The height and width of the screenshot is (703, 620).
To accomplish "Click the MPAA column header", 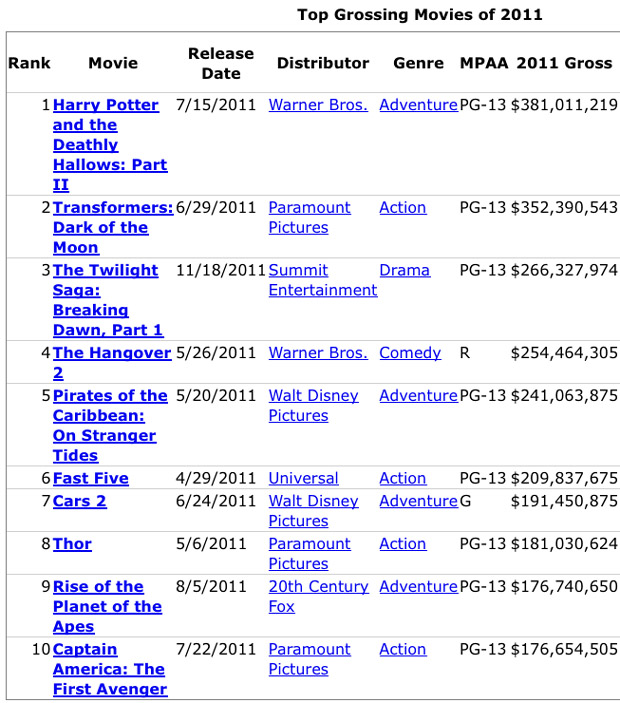I will pos(484,63).
